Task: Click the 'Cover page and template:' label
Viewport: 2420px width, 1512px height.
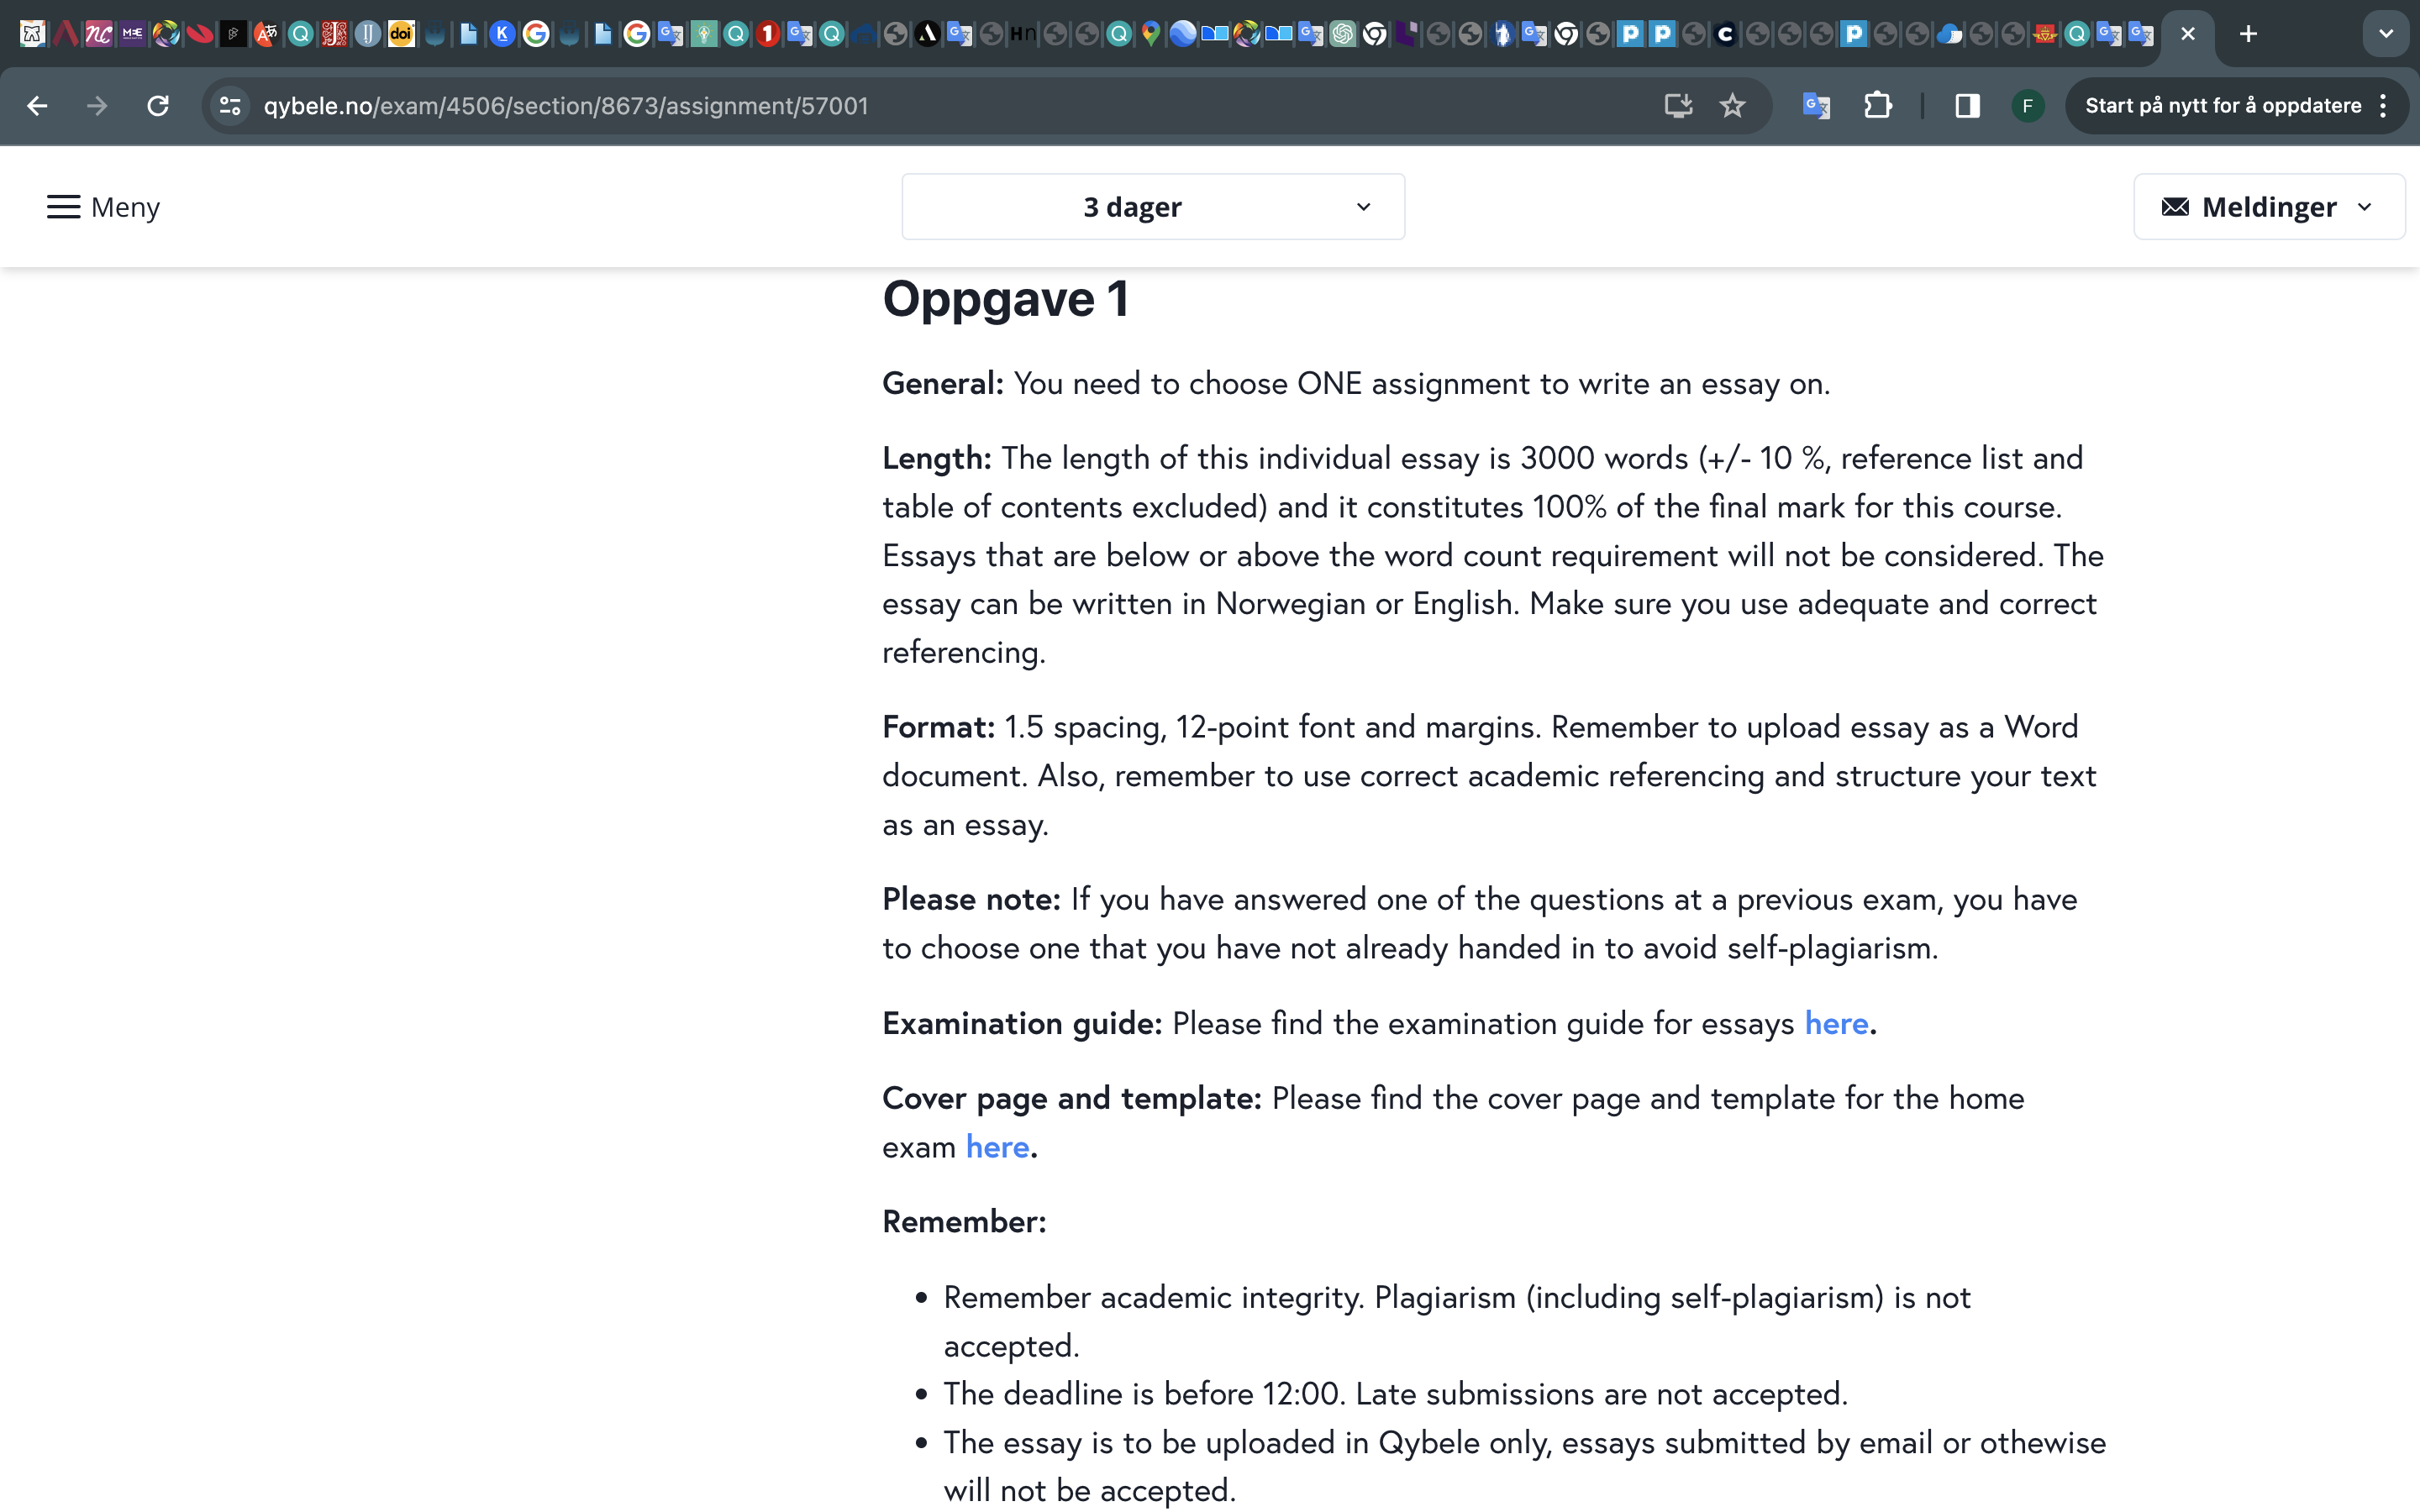Action: (1072, 1099)
